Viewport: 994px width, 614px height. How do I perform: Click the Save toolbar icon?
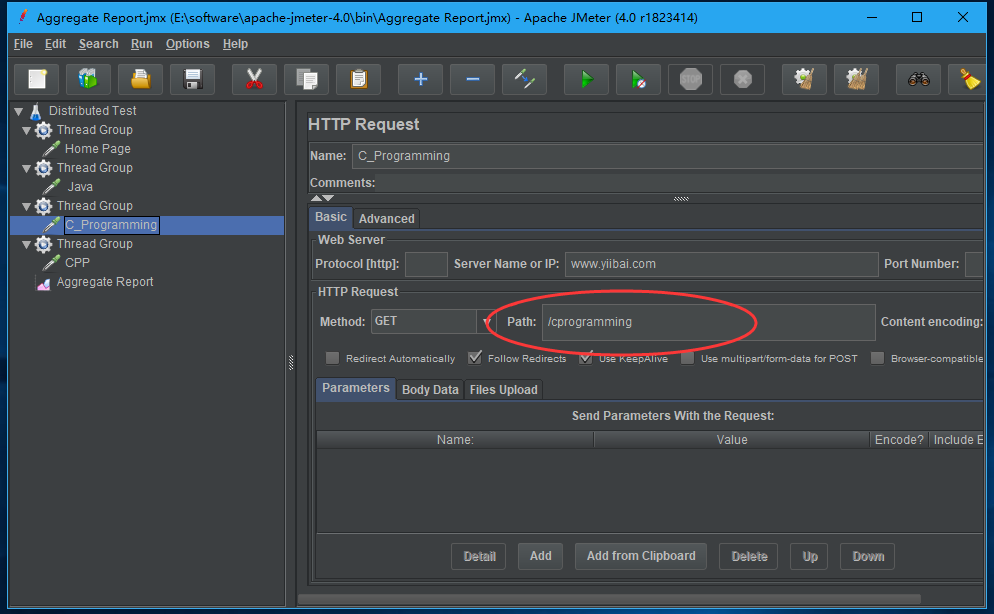pyautogui.click(x=192, y=79)
